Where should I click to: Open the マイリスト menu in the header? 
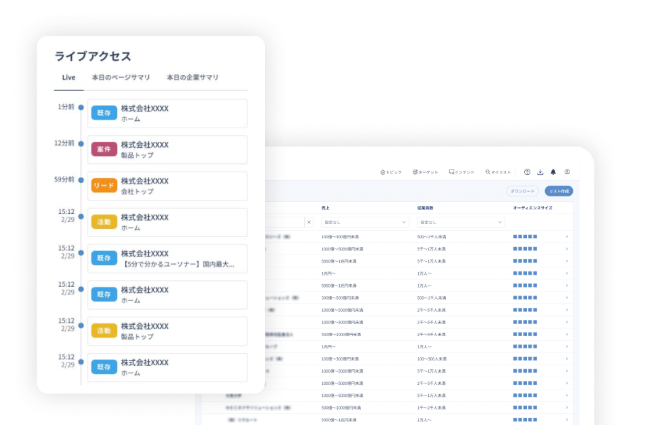[x=498, y=172]
